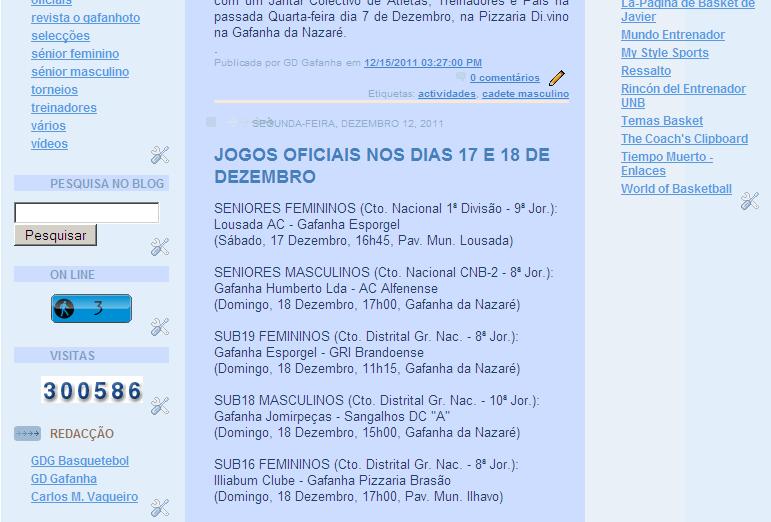Open the Tiempo Muerto - Enlaces link
Screen dimensions: 771x522
click(x=667, y=164)
